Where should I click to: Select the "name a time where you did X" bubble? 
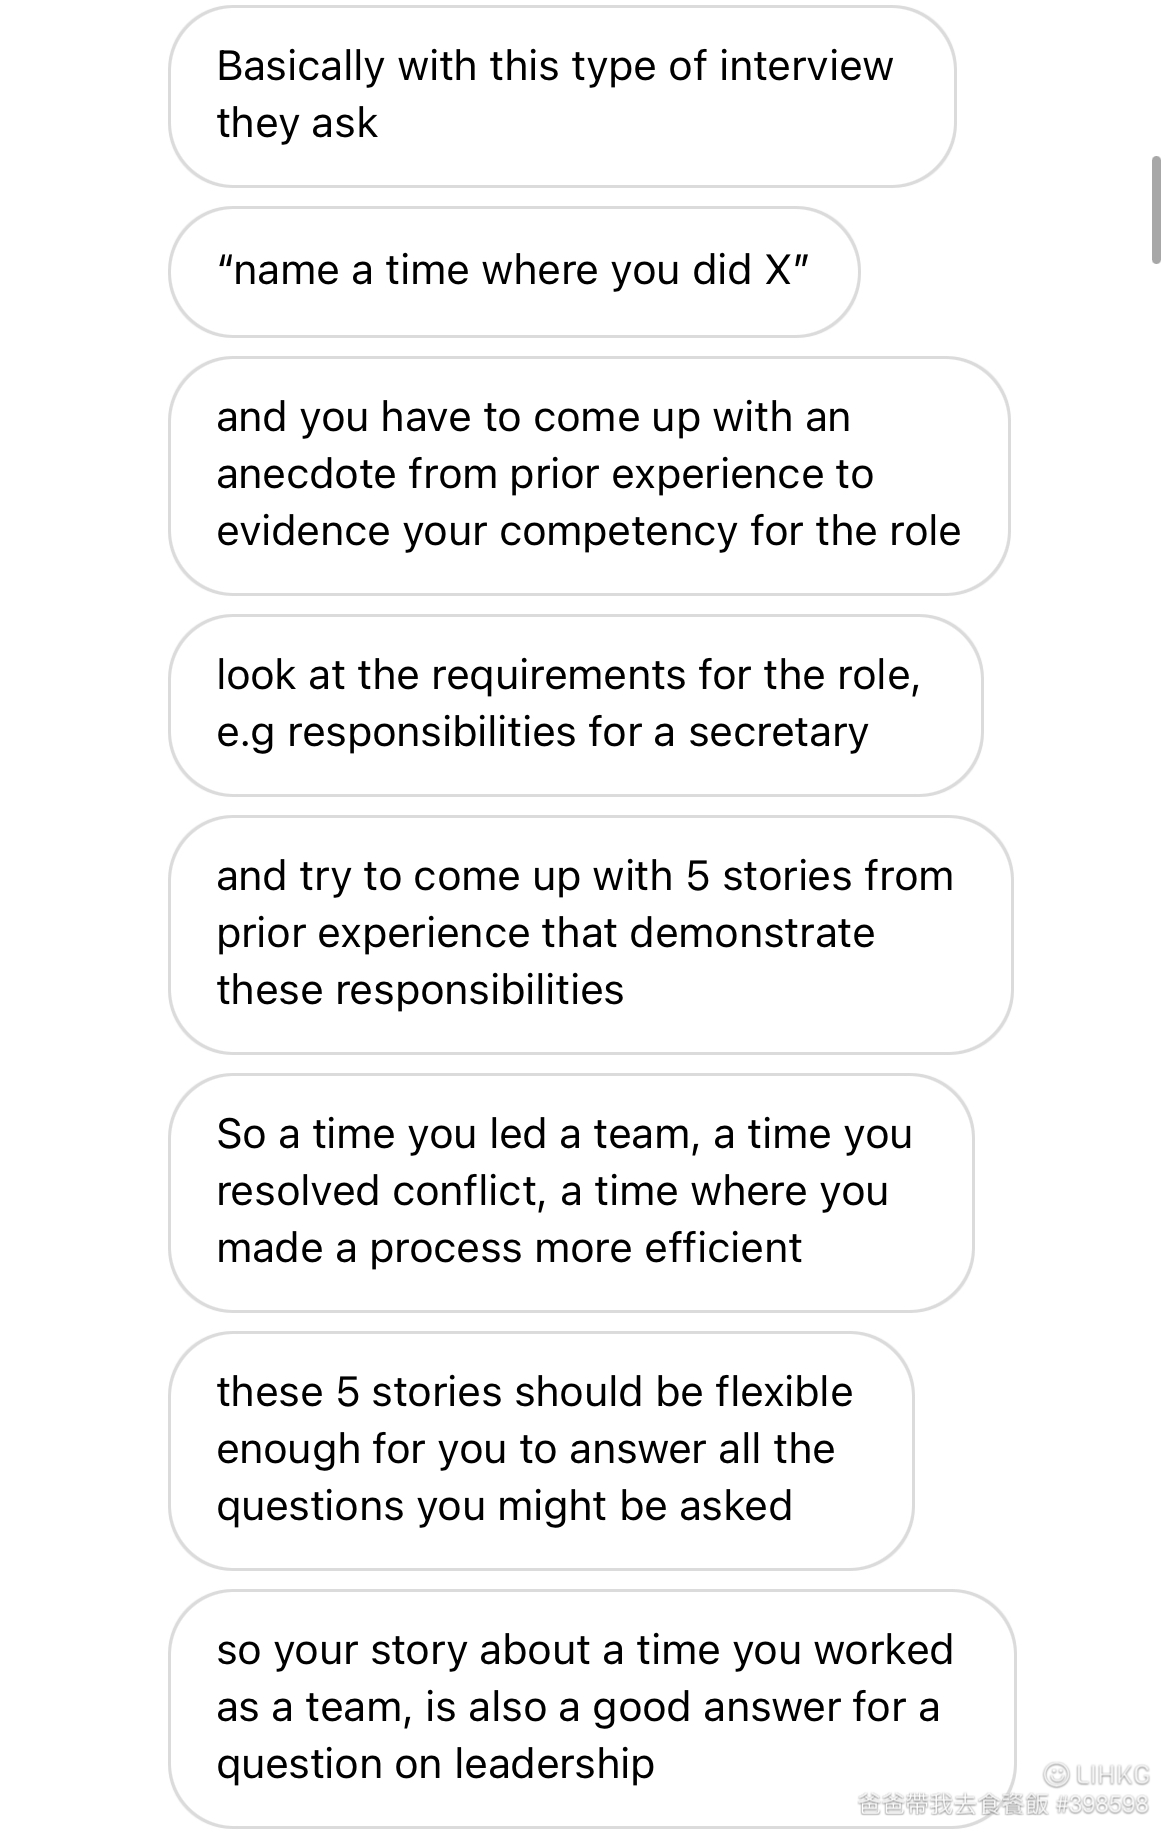coord(514,271)
